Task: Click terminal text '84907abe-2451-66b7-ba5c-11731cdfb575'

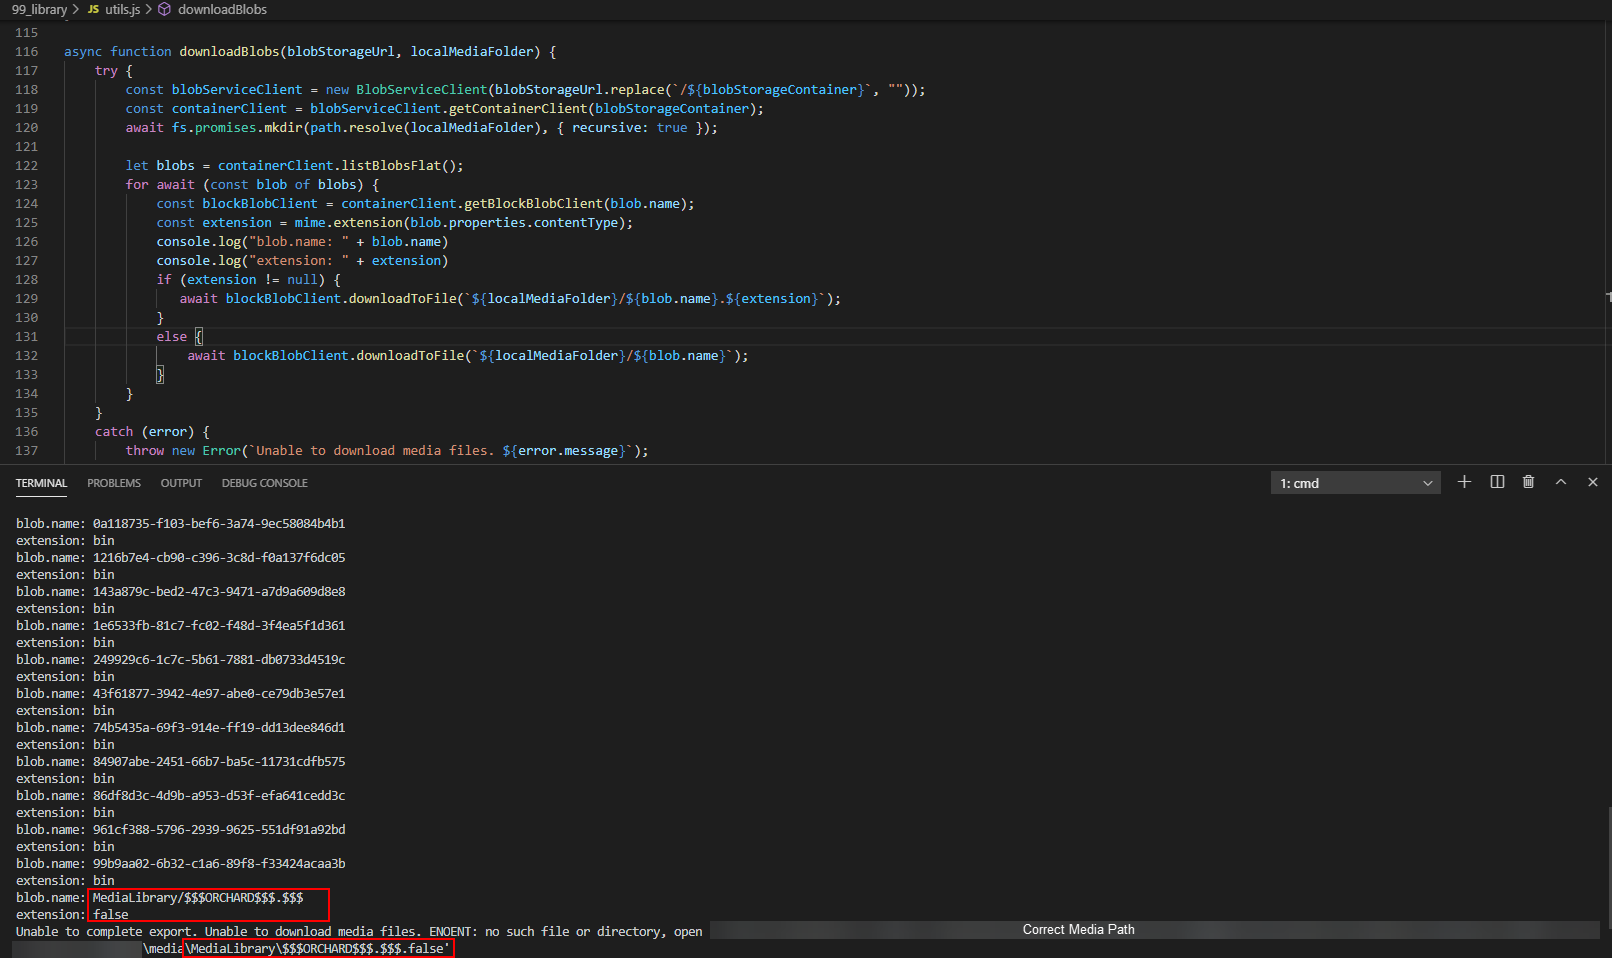Action: (x=219, y=762)
